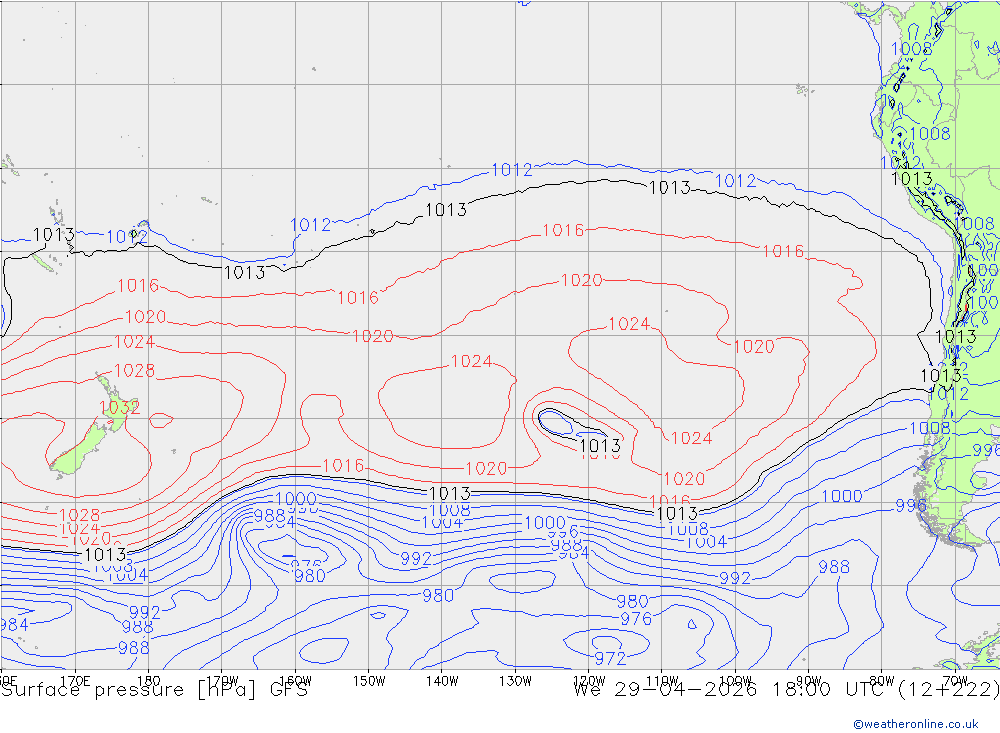Click the 1032 pressure label over New Zealand
This screenshot has height=733, width=1000.
coord(119,408)
